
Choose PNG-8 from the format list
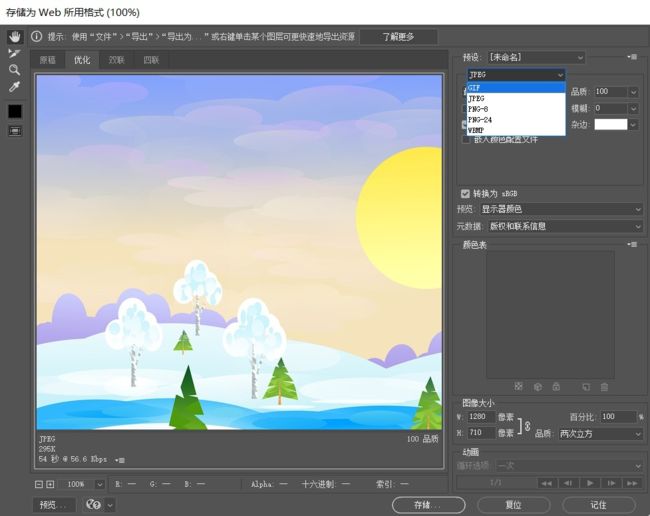coord(516,109)
